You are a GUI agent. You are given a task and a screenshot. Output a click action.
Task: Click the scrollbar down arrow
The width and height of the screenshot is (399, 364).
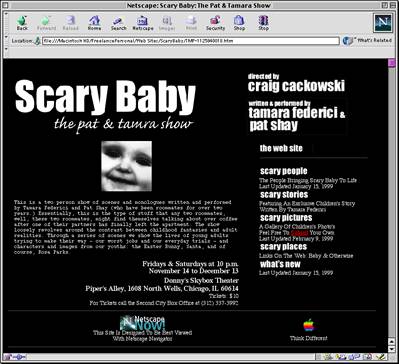pyautogui.click(x=392, y=350)
